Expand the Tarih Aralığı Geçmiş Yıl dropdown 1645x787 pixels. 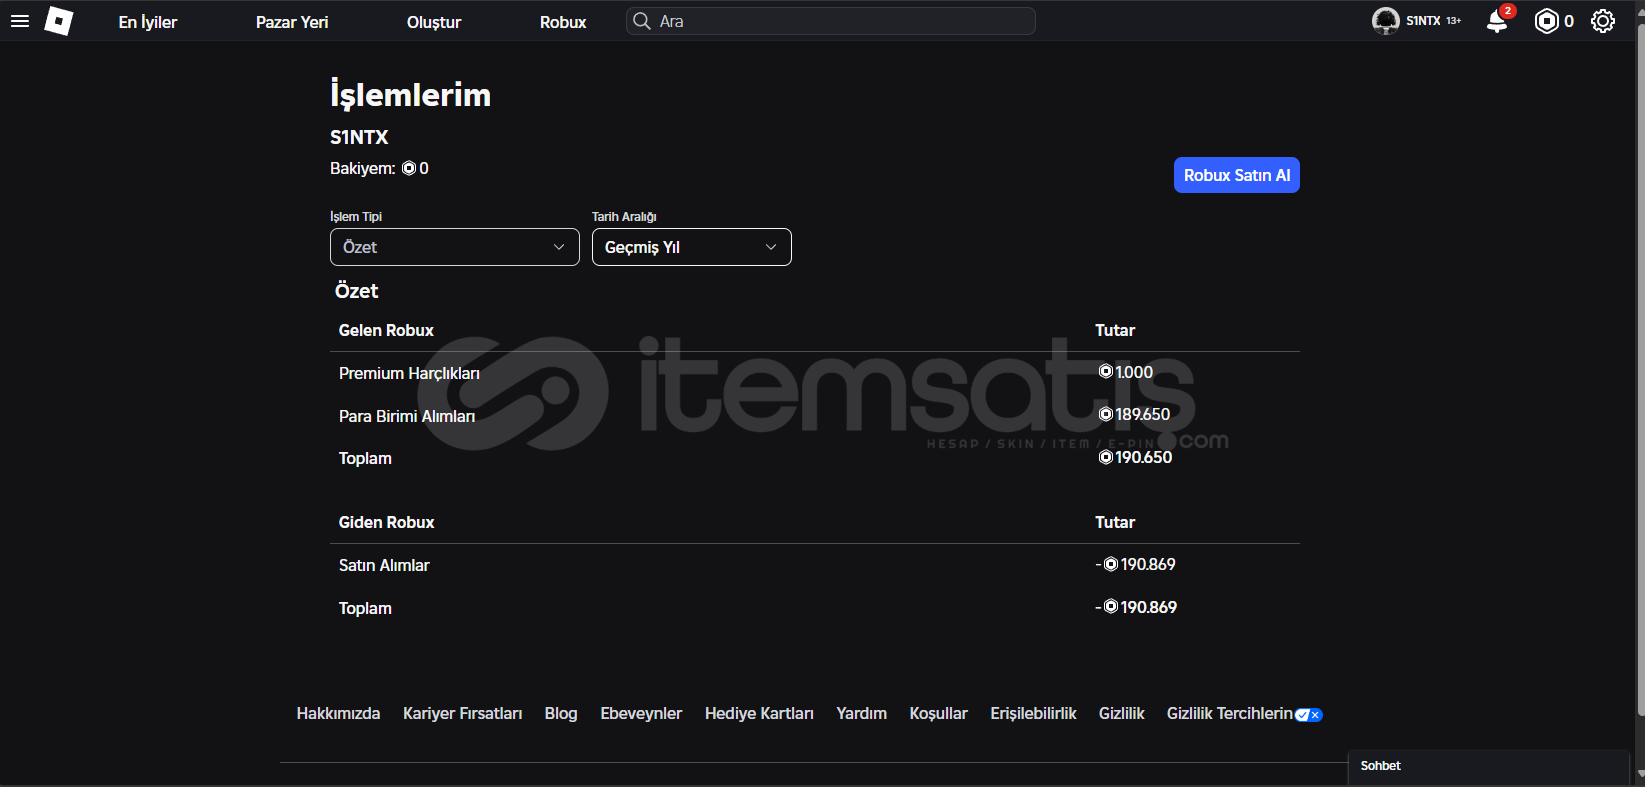[x=692, y=247]
